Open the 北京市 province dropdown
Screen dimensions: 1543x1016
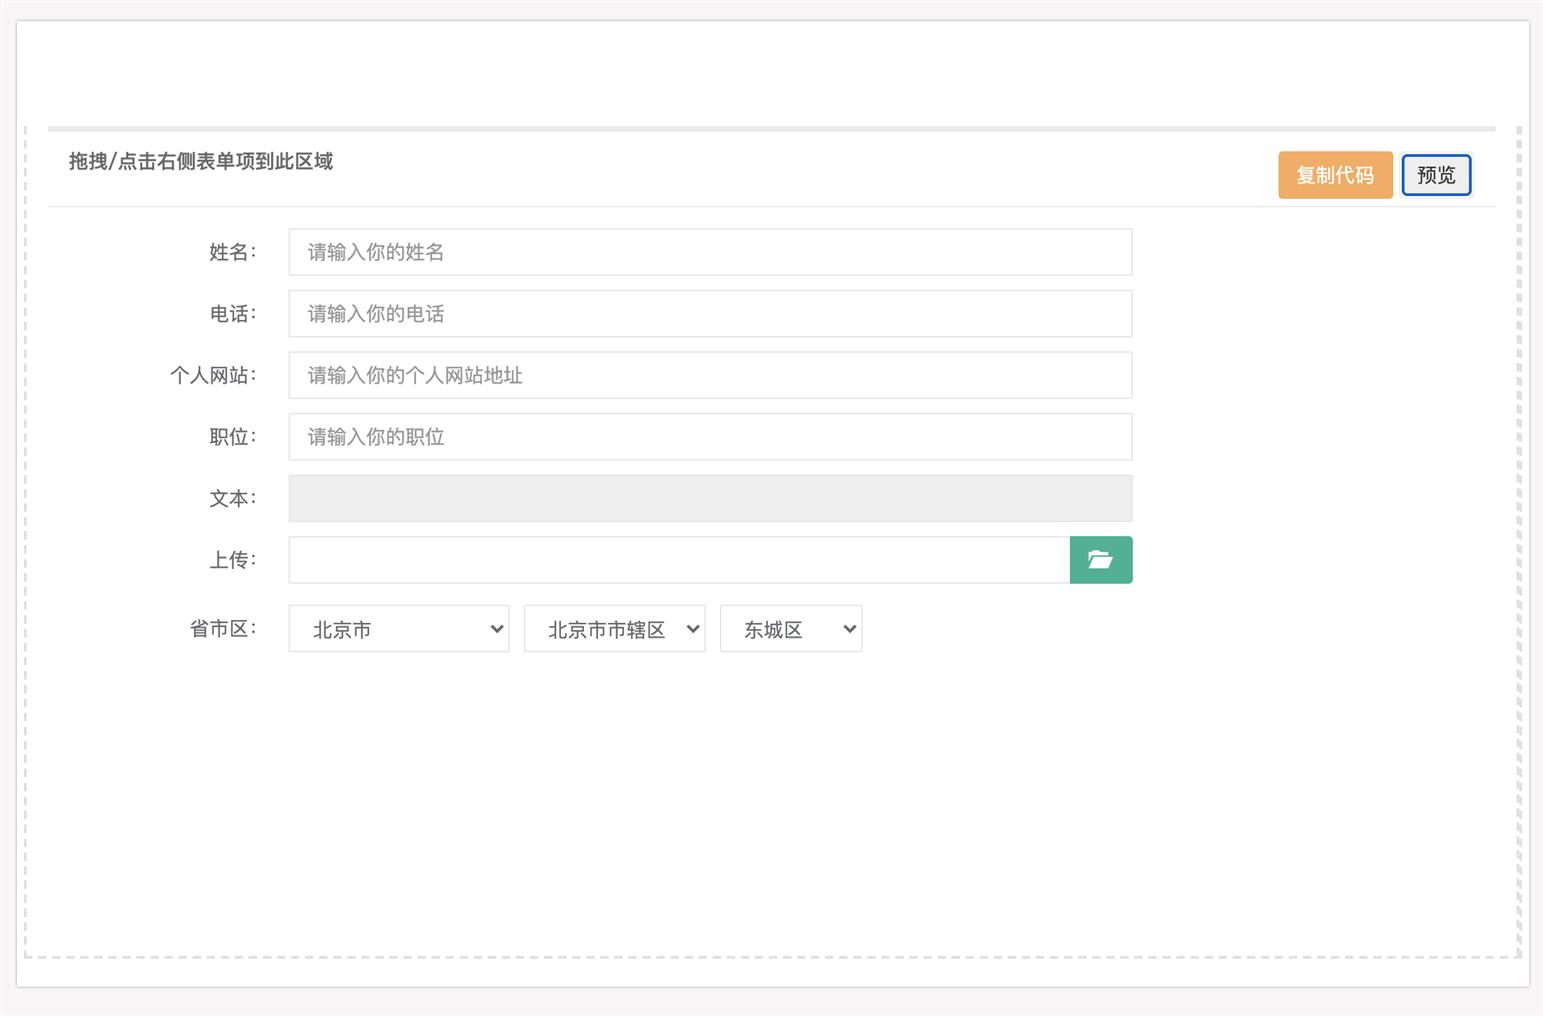tap(398, 629)
